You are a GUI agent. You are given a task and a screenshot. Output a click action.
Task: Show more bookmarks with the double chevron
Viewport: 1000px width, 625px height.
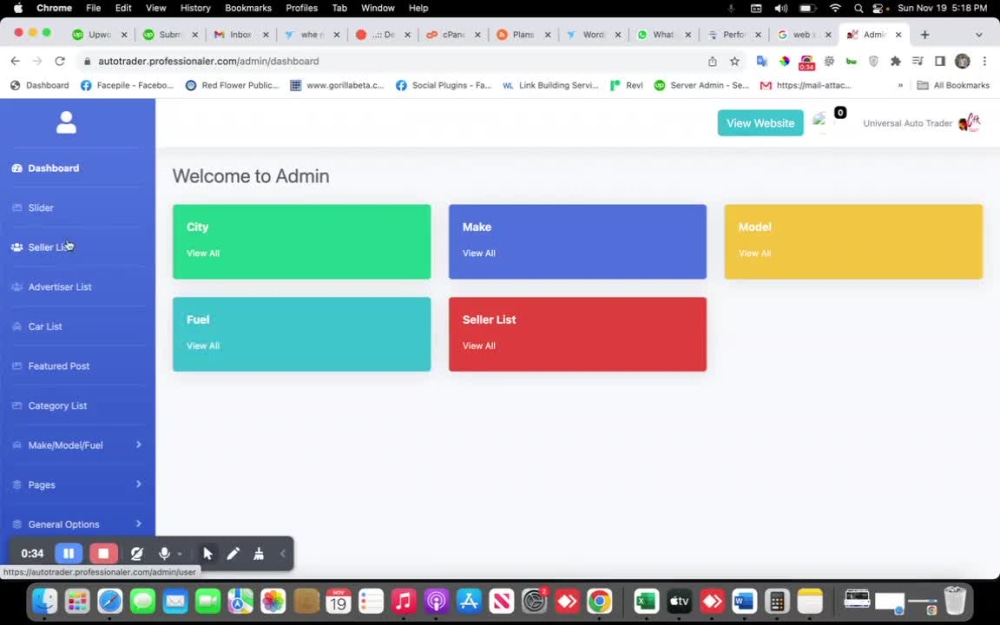[900, 85]
